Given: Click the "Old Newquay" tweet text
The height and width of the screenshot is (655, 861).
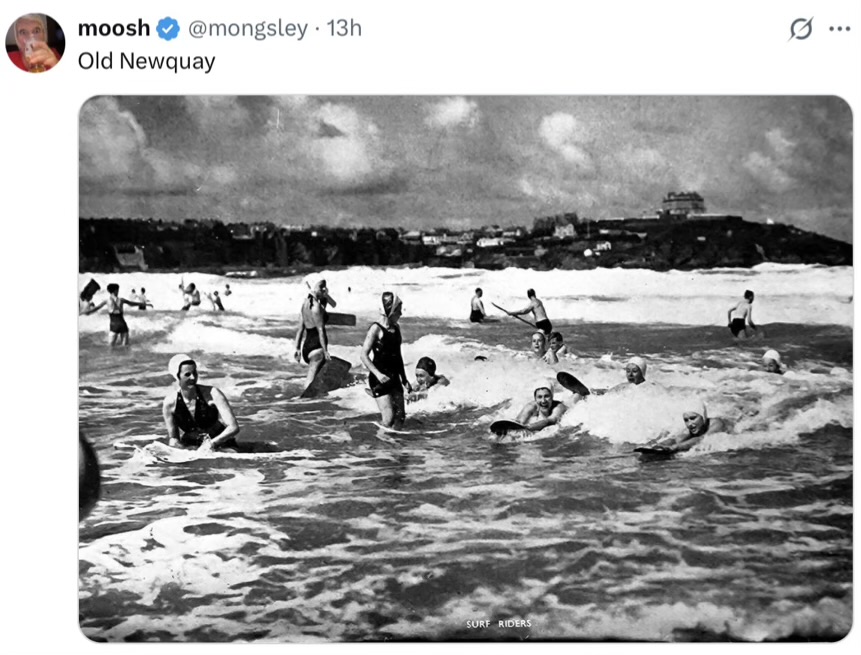Looking at the screenshot, I should point(146,61).
